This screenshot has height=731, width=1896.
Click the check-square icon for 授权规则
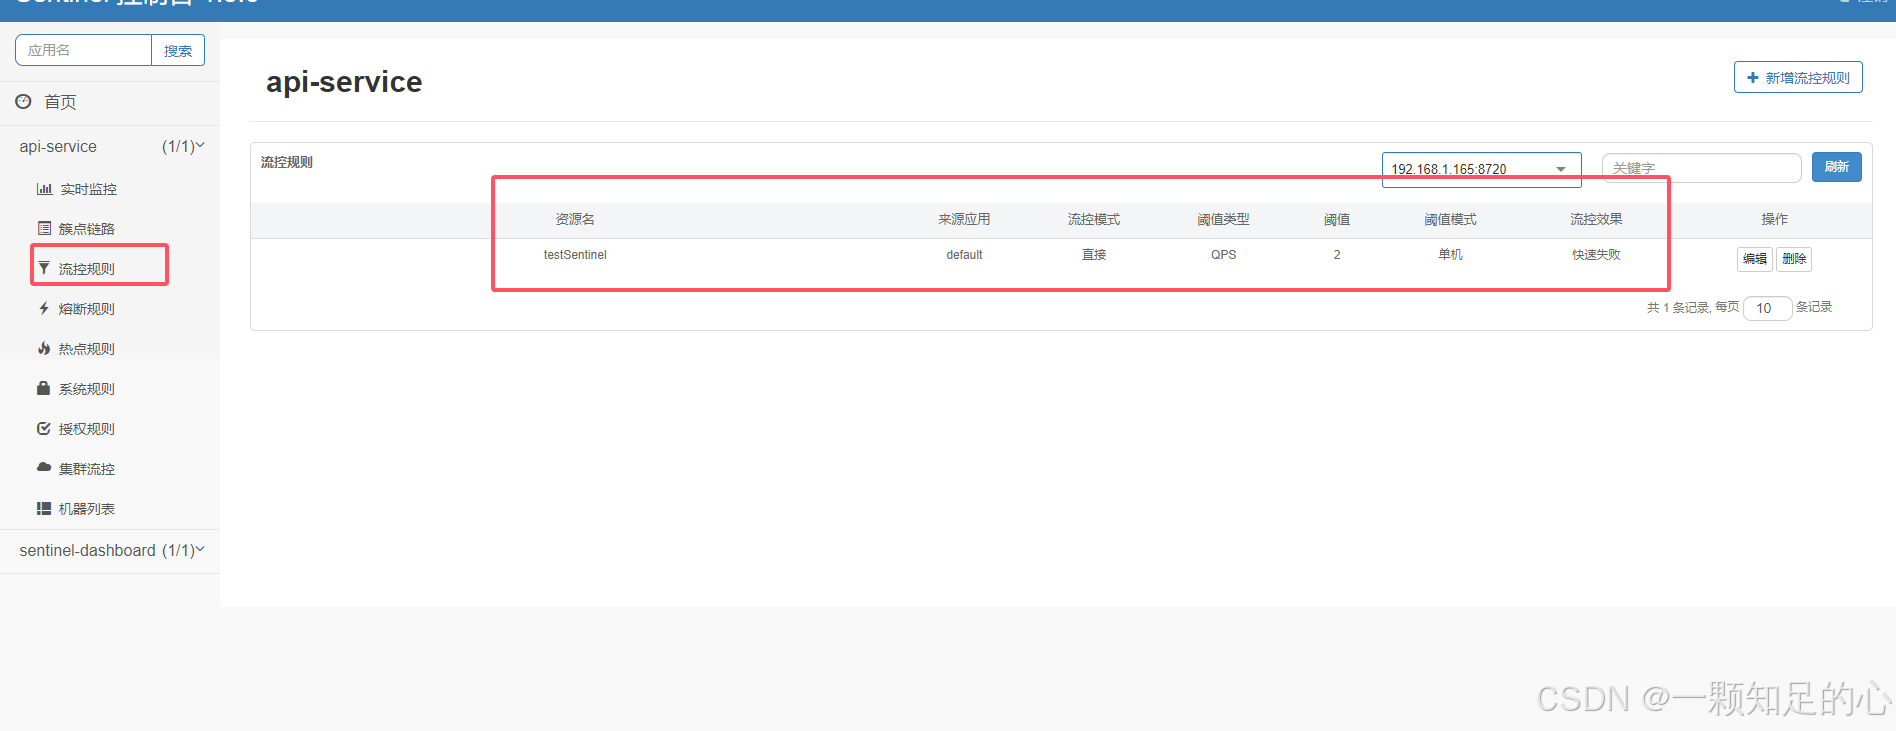(44, 428)
